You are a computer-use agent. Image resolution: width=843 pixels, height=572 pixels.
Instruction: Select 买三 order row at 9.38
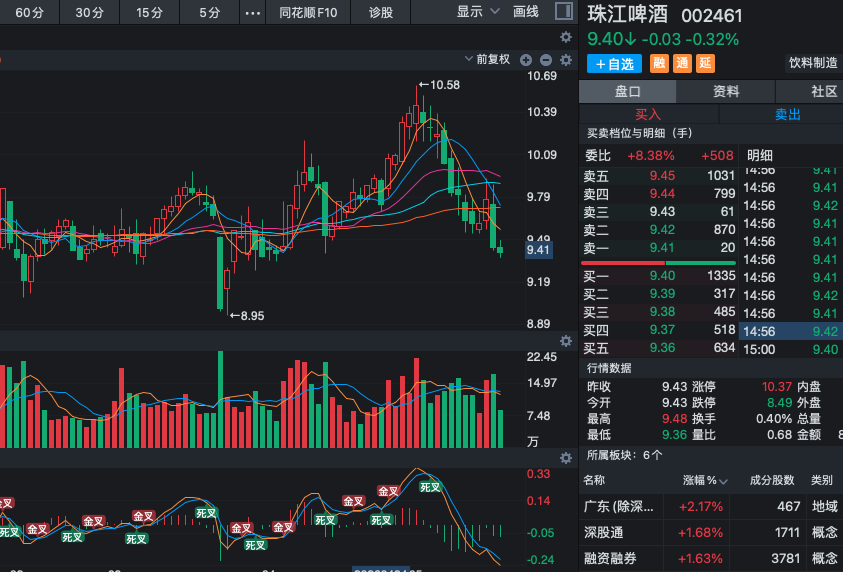click(659, 312)
